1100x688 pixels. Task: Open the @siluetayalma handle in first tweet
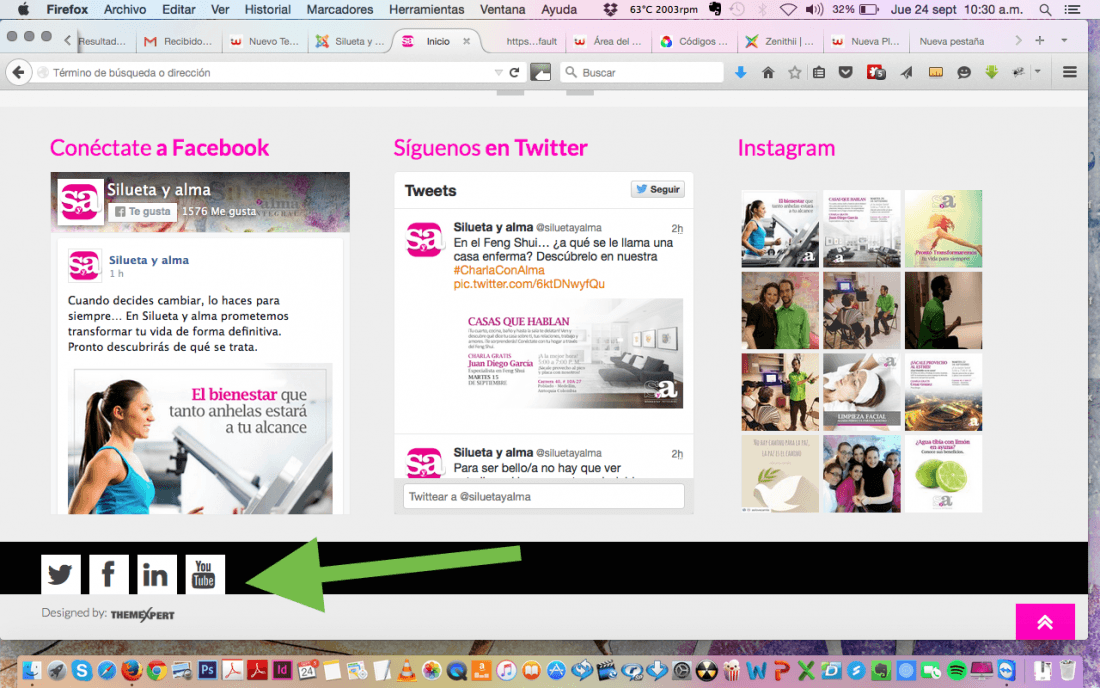point(569,228)
